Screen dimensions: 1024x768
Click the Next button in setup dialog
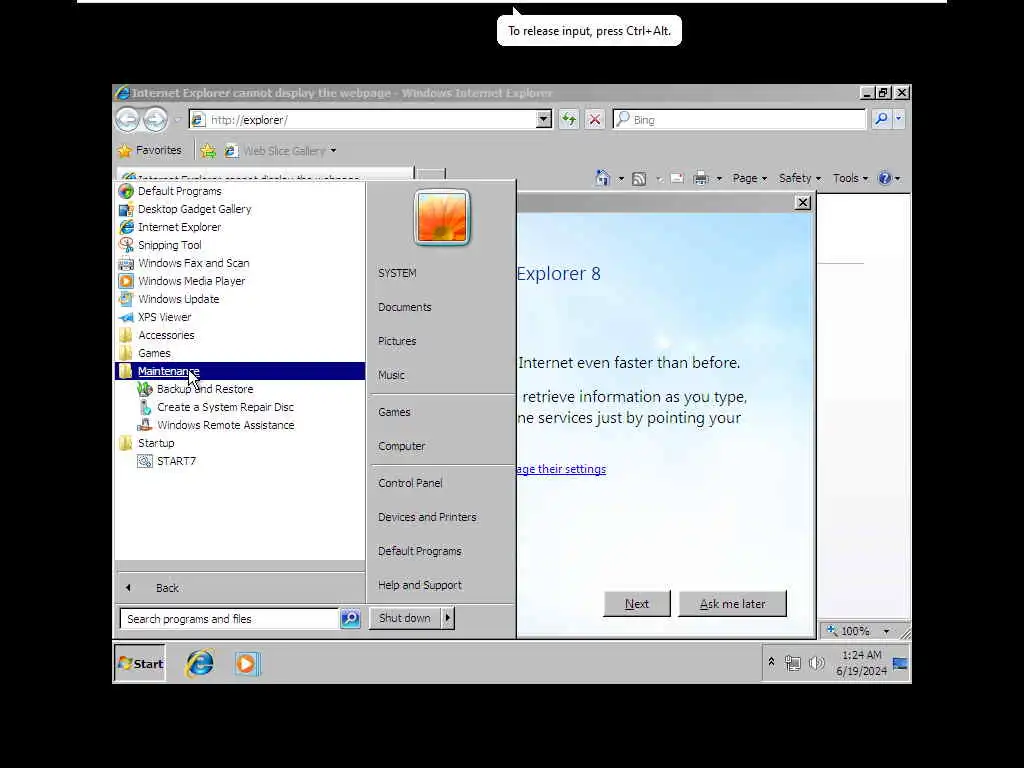click(636, 603)
